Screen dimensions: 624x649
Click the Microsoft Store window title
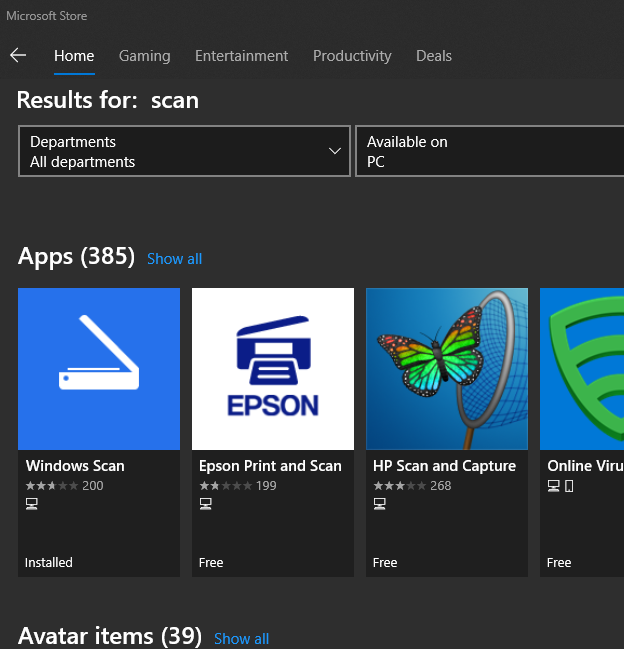(x=47, y=16)
